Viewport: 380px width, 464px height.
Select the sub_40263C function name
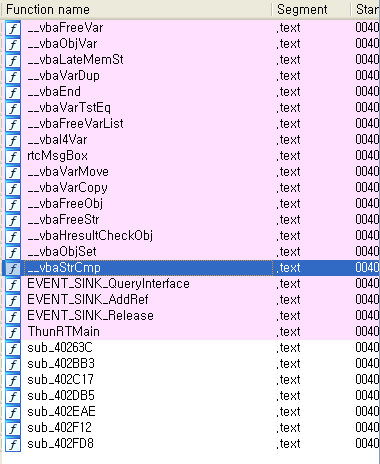tap(60, 348)
